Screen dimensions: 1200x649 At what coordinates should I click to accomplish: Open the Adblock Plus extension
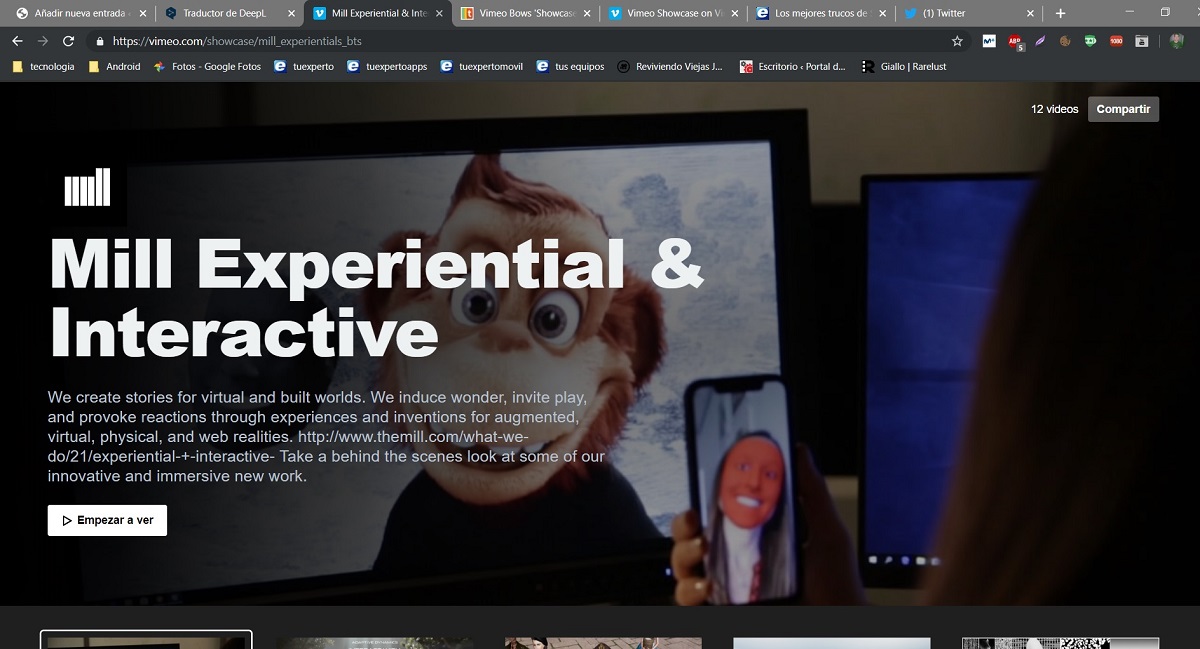click(1015, 41)
